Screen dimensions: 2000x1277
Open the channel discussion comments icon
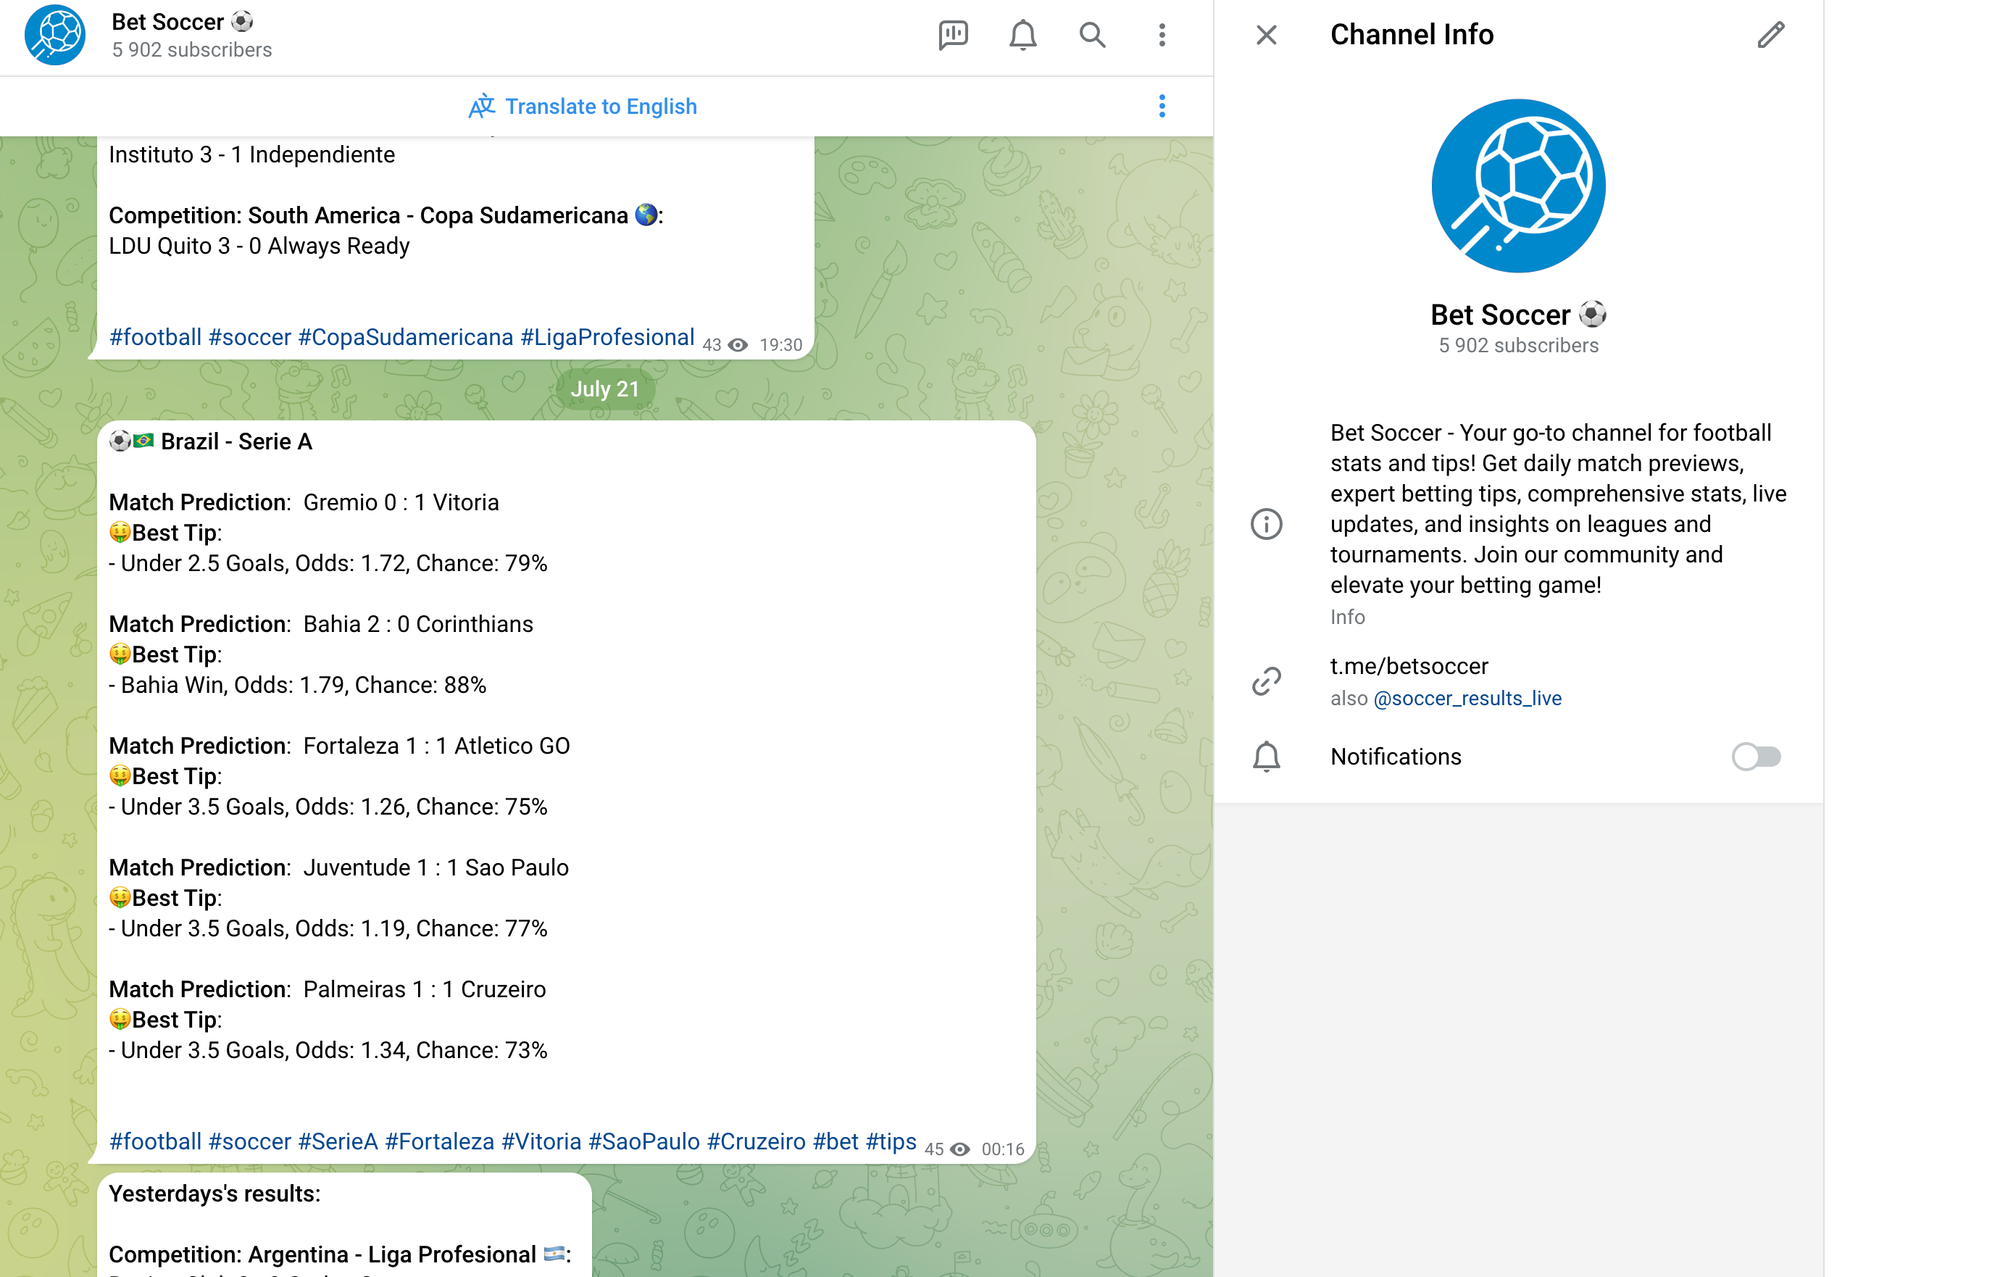click(x=953, y=35)
